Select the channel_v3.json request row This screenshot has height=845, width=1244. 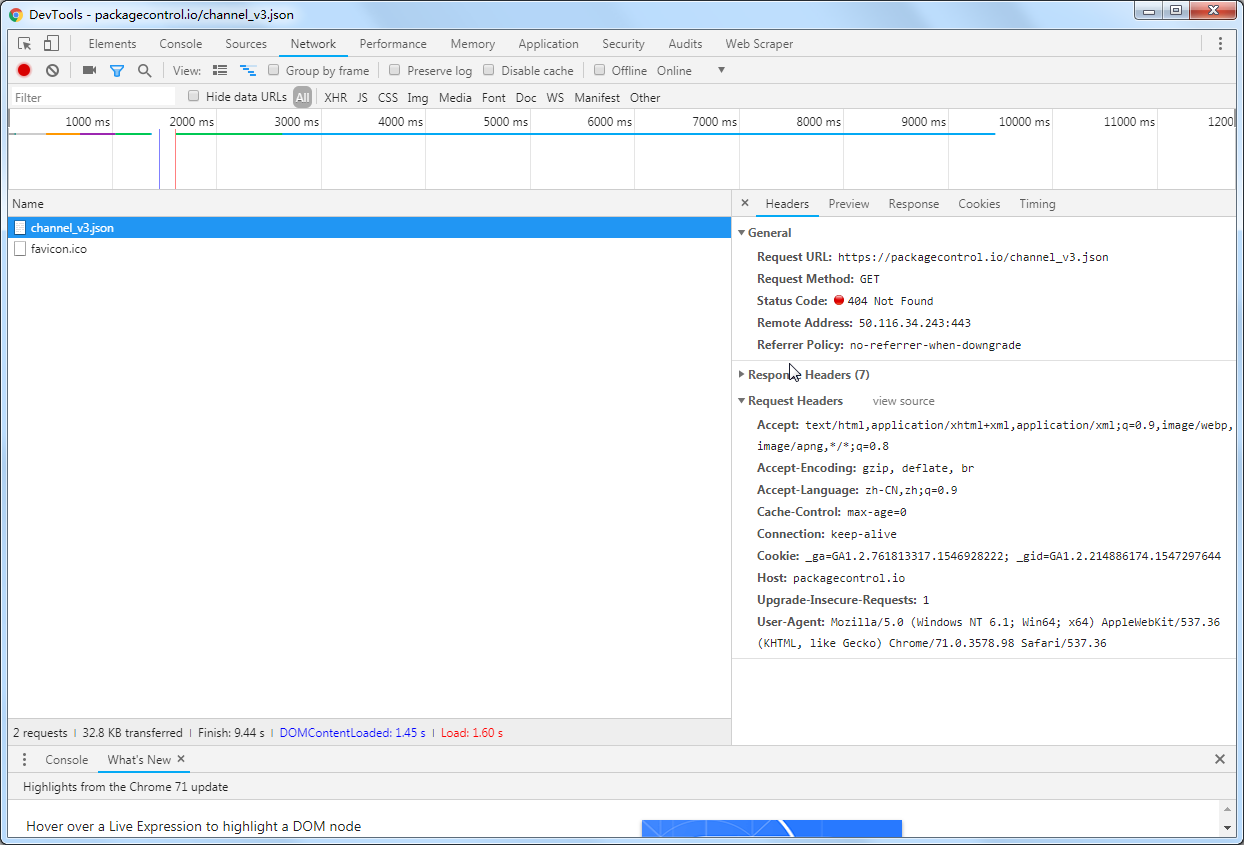369,227
